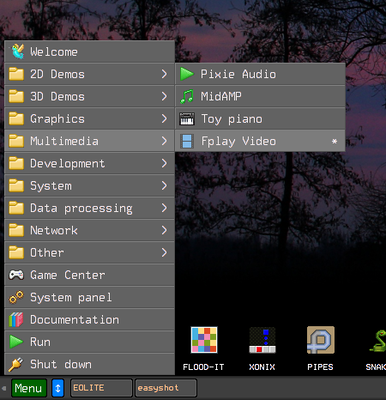Screen dimensions: 386x400
Task: Expand the Graphics submenu arrow
Action: pos(164,119)
